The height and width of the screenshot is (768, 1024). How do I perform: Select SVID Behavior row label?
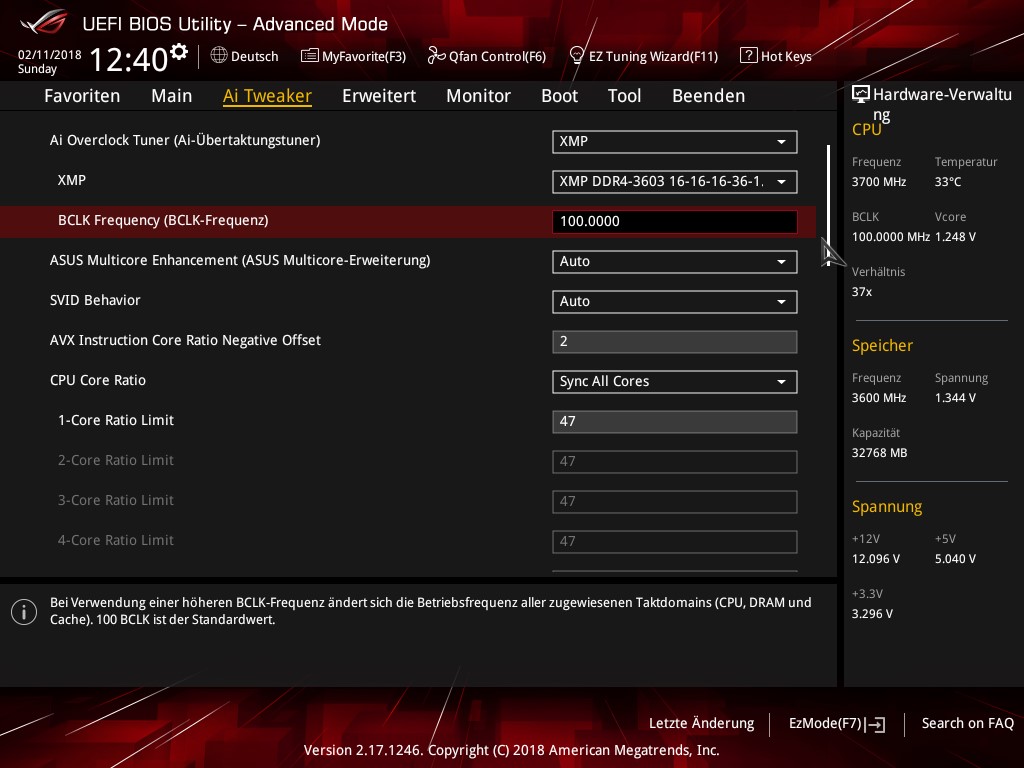(95, 300)
